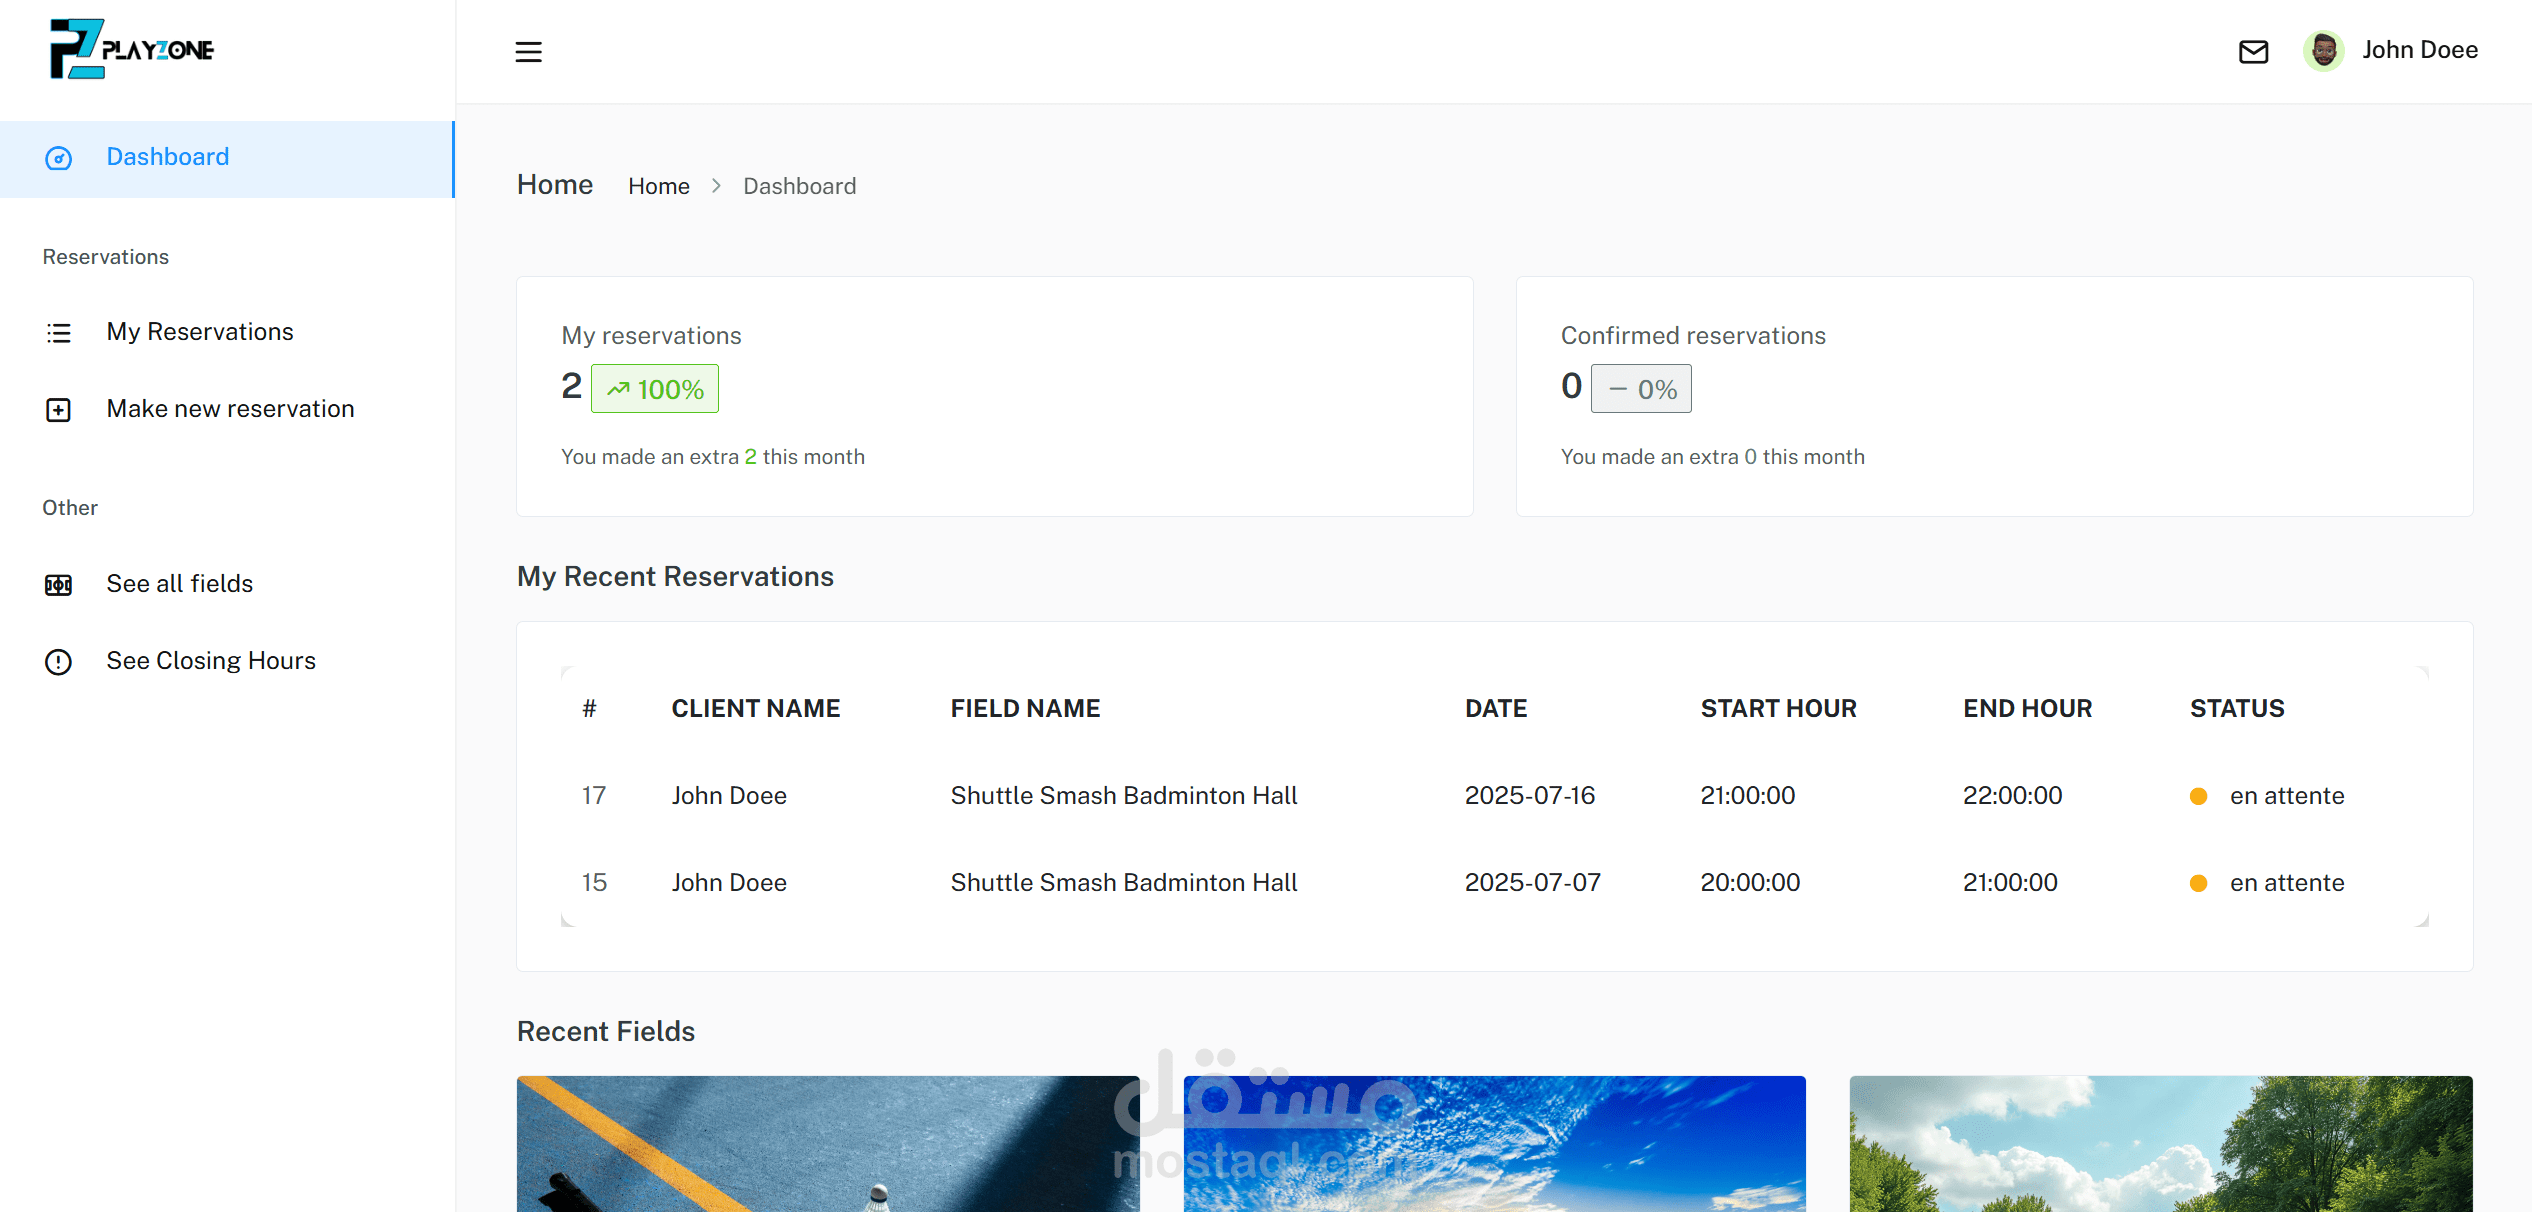
Task: Click the Closing Hours clock icon
Action: (x=59, y=662)
